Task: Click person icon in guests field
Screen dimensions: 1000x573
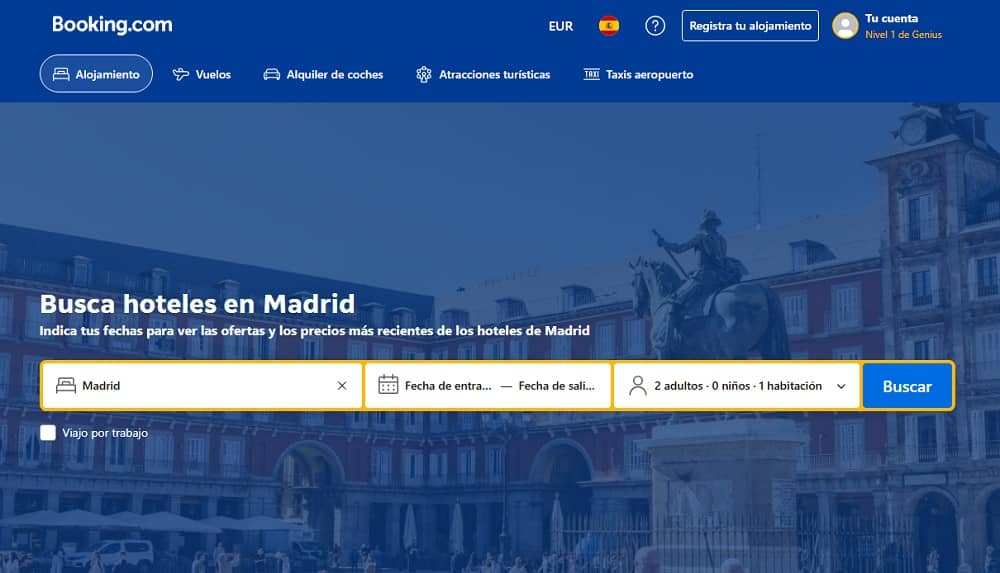Action: tap(638, 385)
